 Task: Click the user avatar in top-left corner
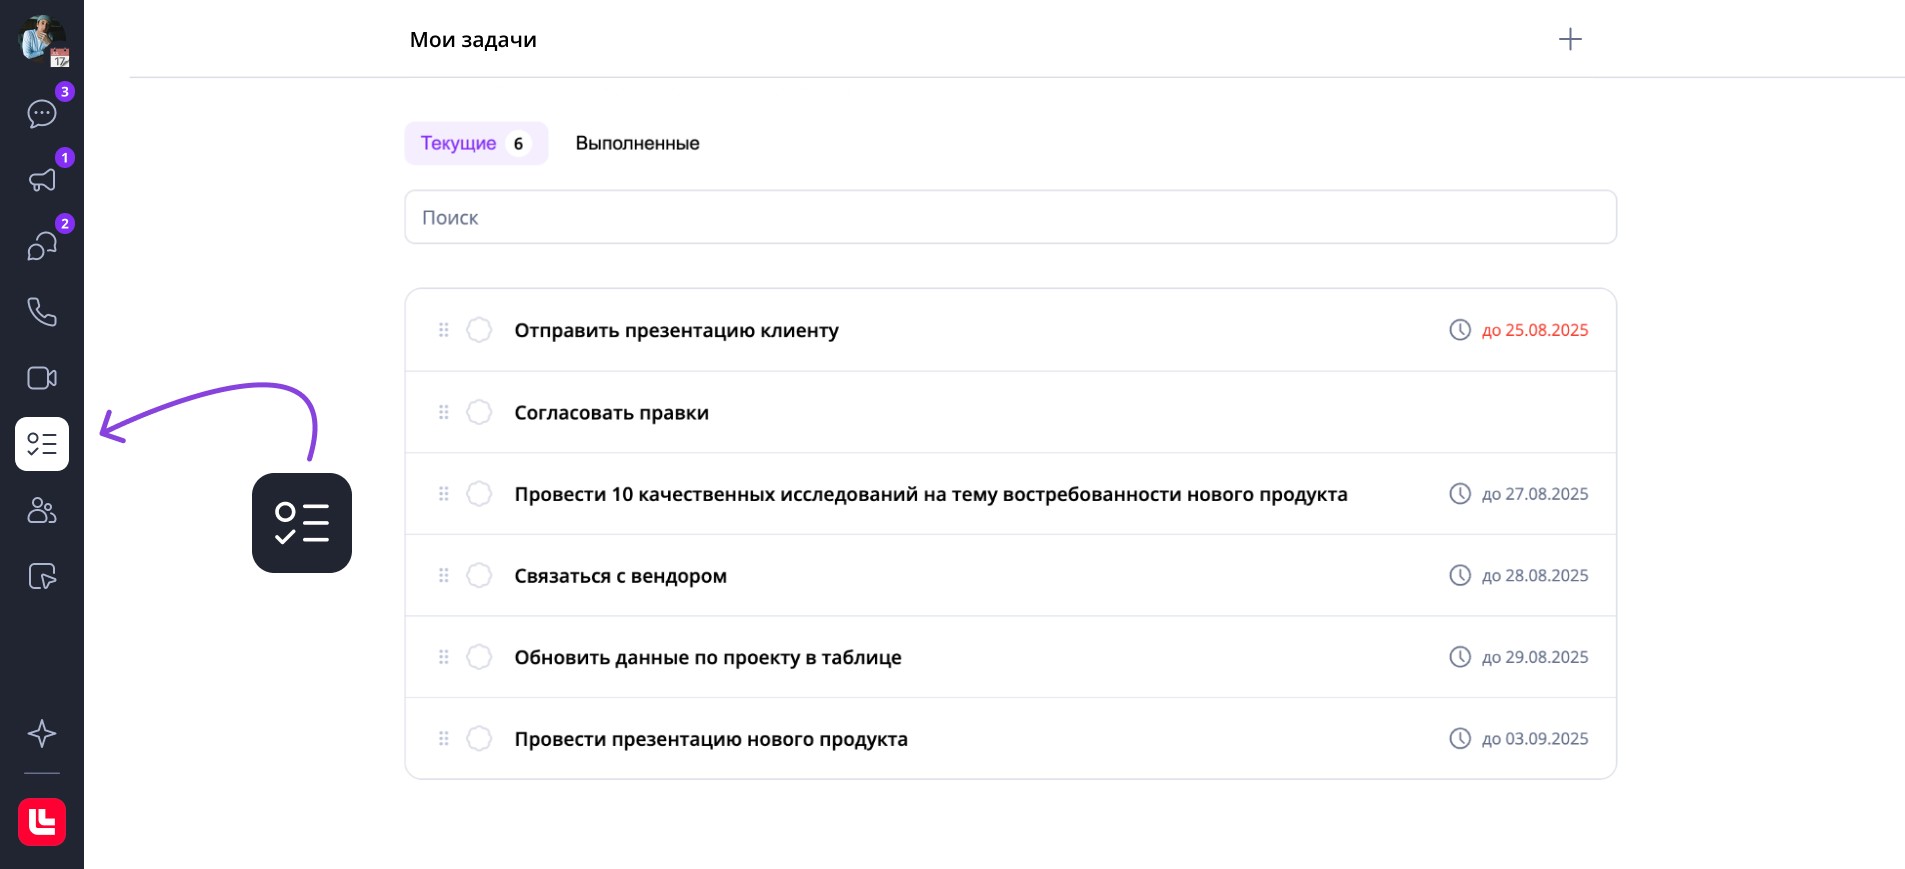[41, 39]
